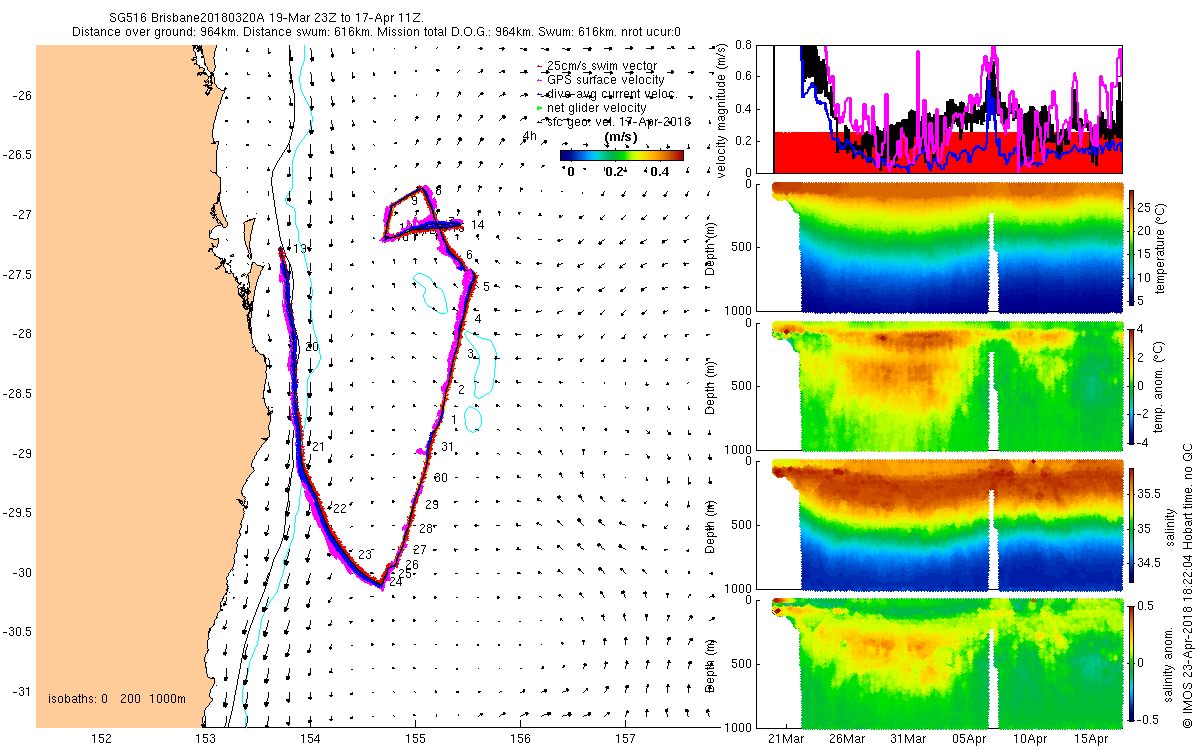
Task: Click the '21Mar' date tick label
Action: pyautogui.click(x=785, y=739)
